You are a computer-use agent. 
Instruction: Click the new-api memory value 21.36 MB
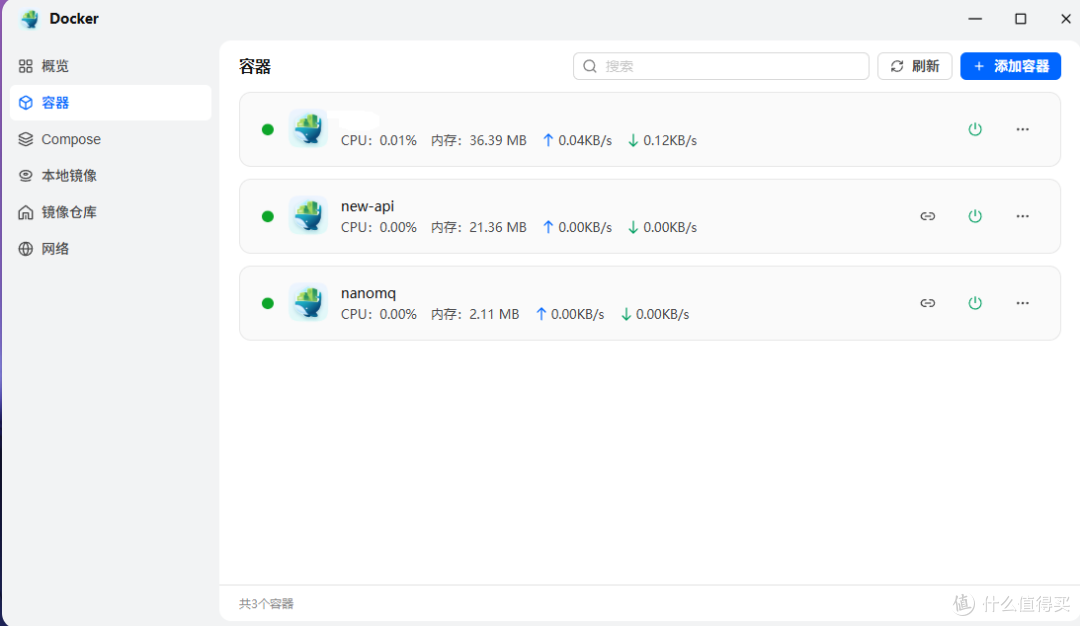click(x=498, y=227)
